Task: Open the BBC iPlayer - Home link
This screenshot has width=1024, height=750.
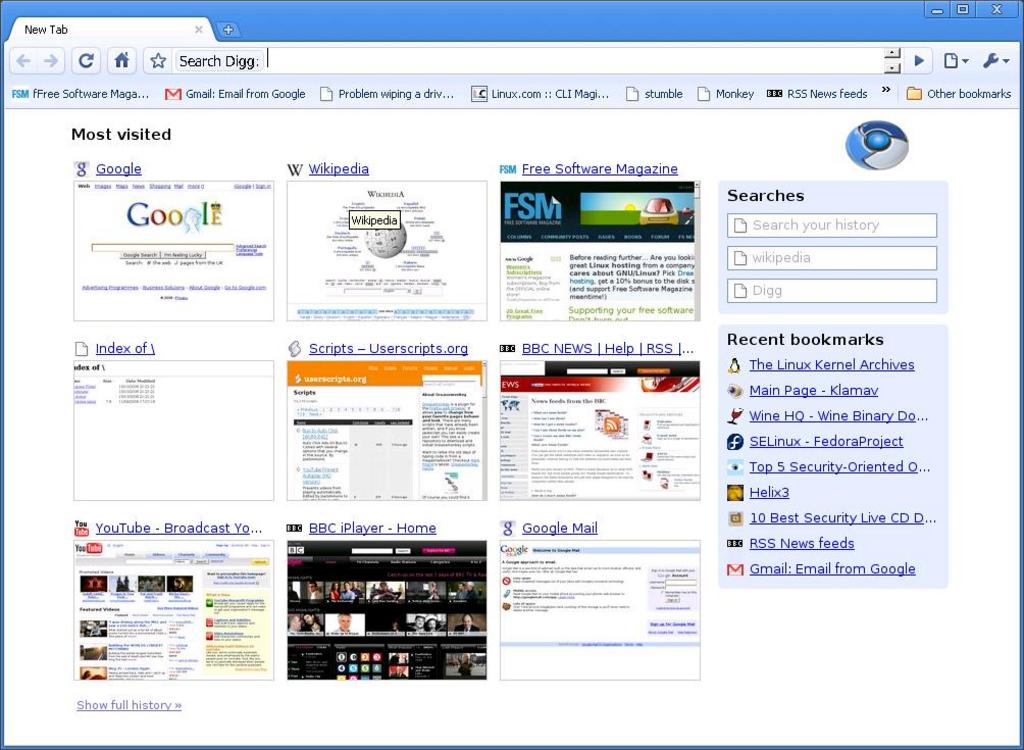Action: click(372, 528)
